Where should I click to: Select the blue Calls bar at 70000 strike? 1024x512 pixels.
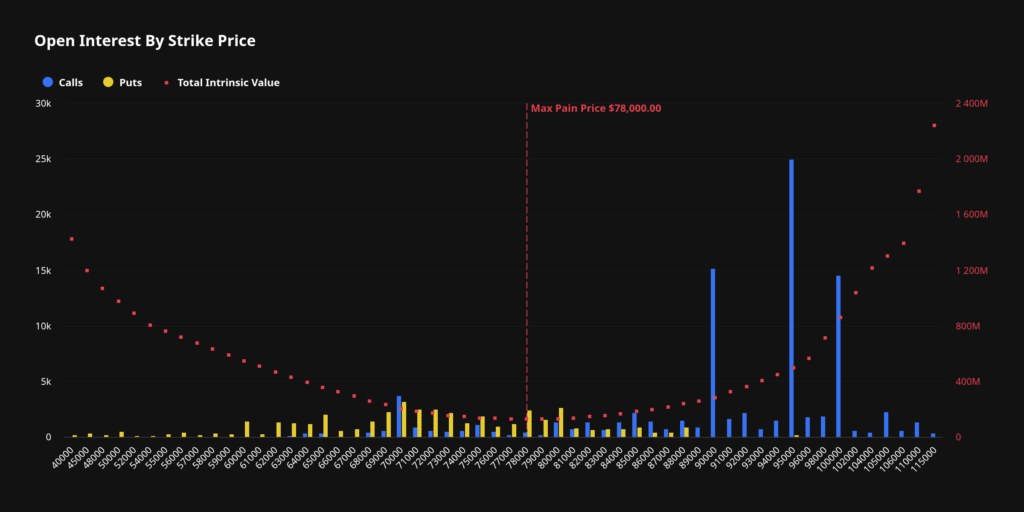coord(398,417)
